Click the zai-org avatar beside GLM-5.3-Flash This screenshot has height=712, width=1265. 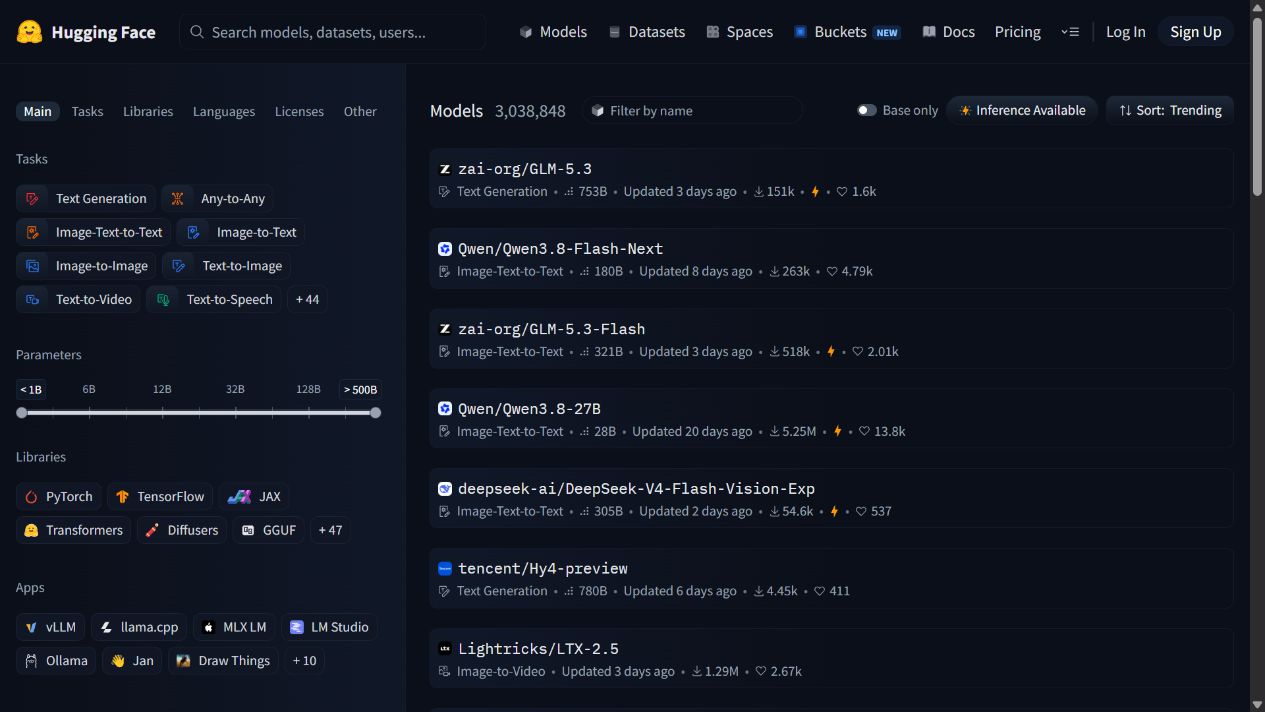click(445, 329)
